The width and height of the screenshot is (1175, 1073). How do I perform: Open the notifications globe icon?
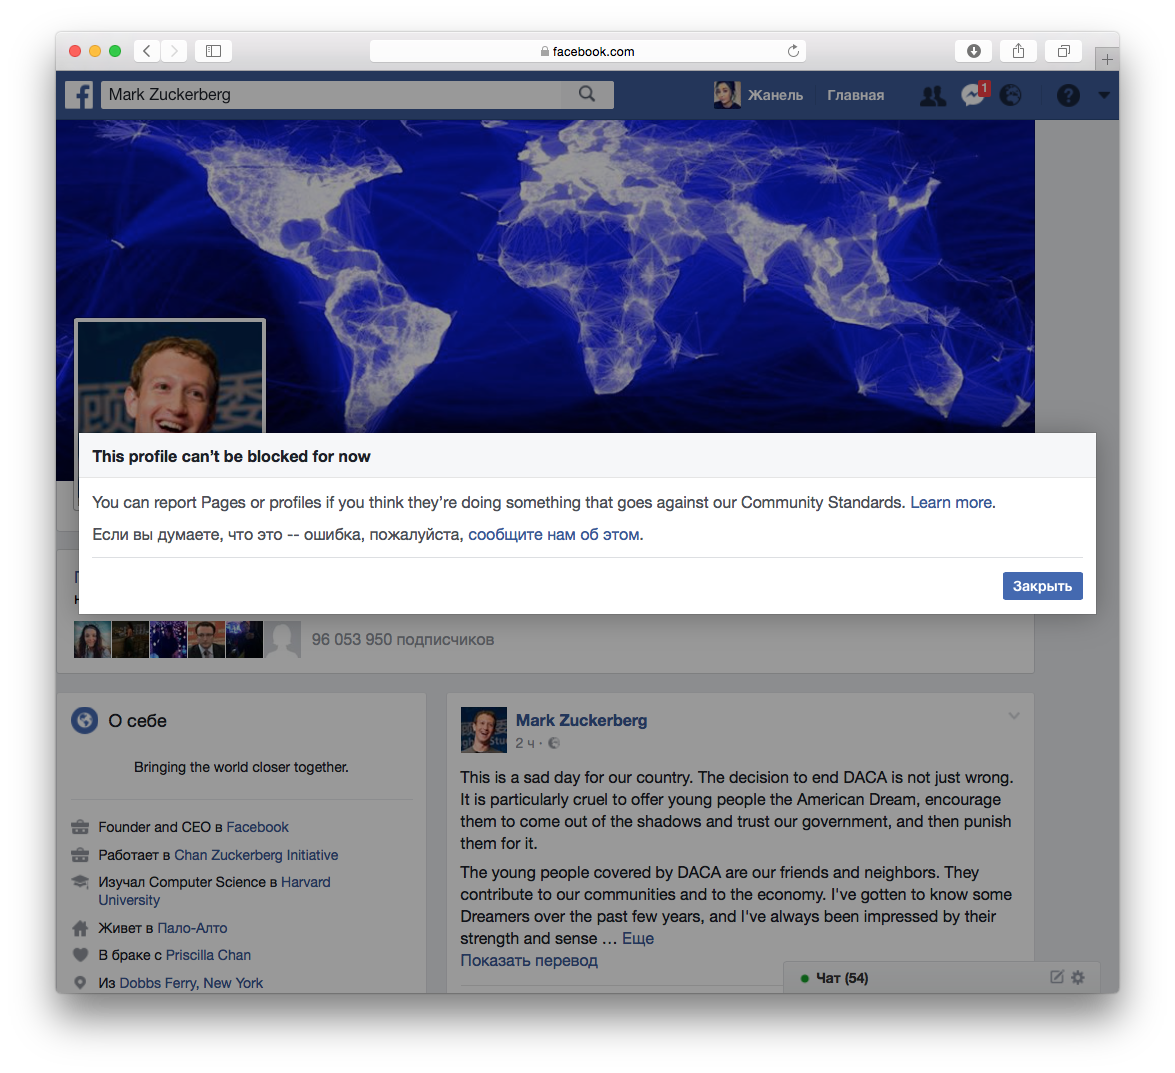(x=1010, y=95)
